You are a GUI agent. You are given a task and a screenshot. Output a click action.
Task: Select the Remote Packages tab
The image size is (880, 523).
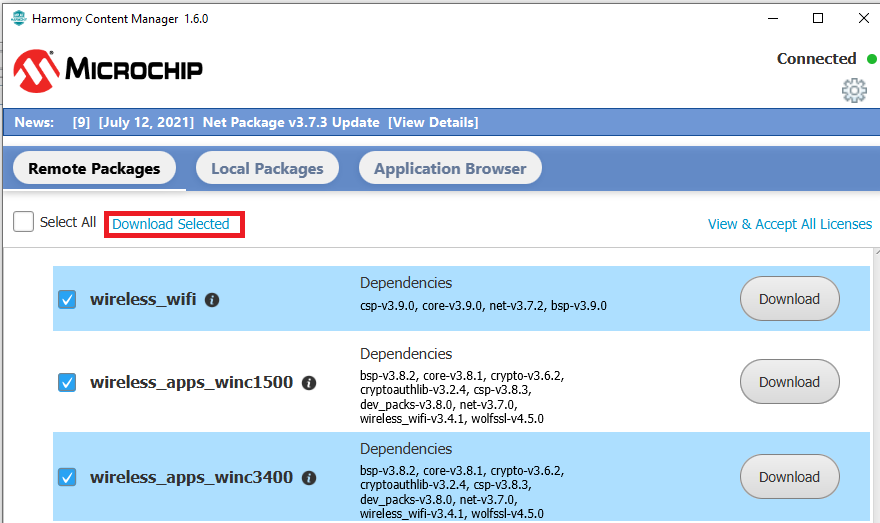click(x=94, y=168)
